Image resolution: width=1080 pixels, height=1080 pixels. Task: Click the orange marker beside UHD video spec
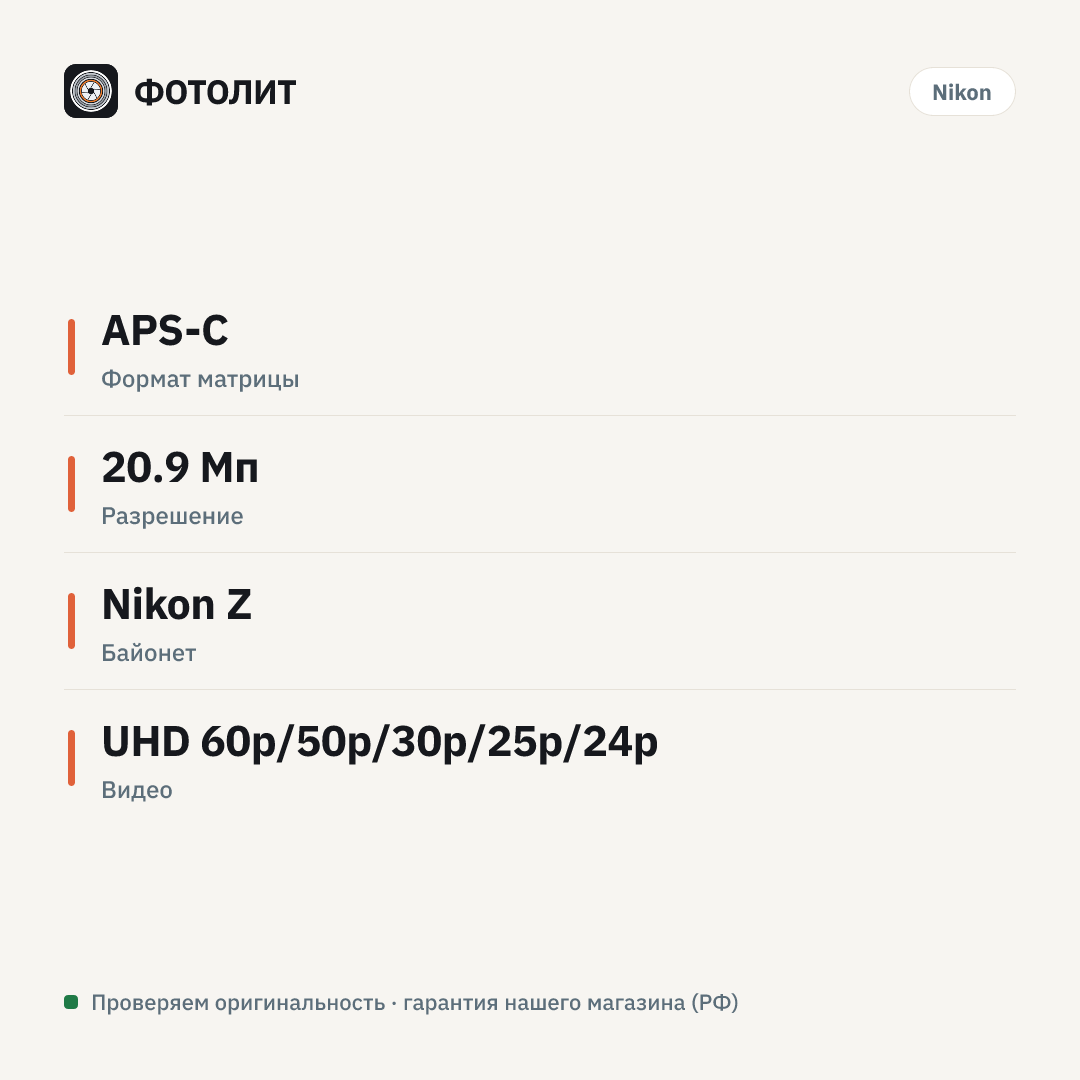[x=71, y=758]
